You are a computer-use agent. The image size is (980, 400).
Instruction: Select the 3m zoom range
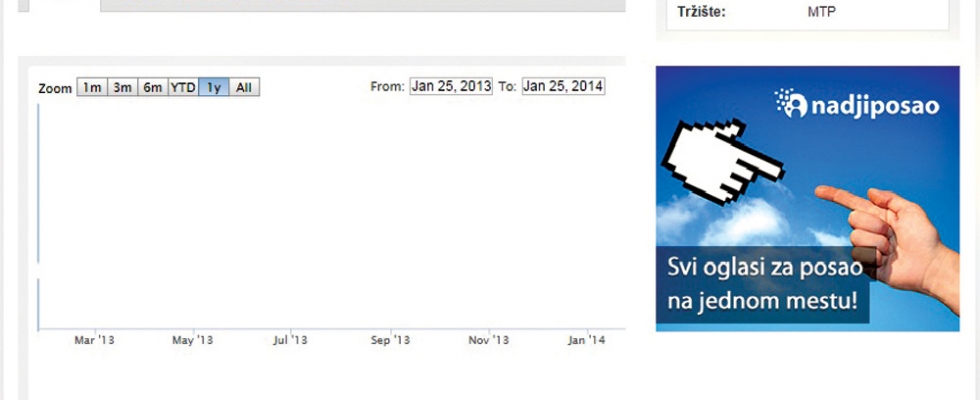click(122, 88)
